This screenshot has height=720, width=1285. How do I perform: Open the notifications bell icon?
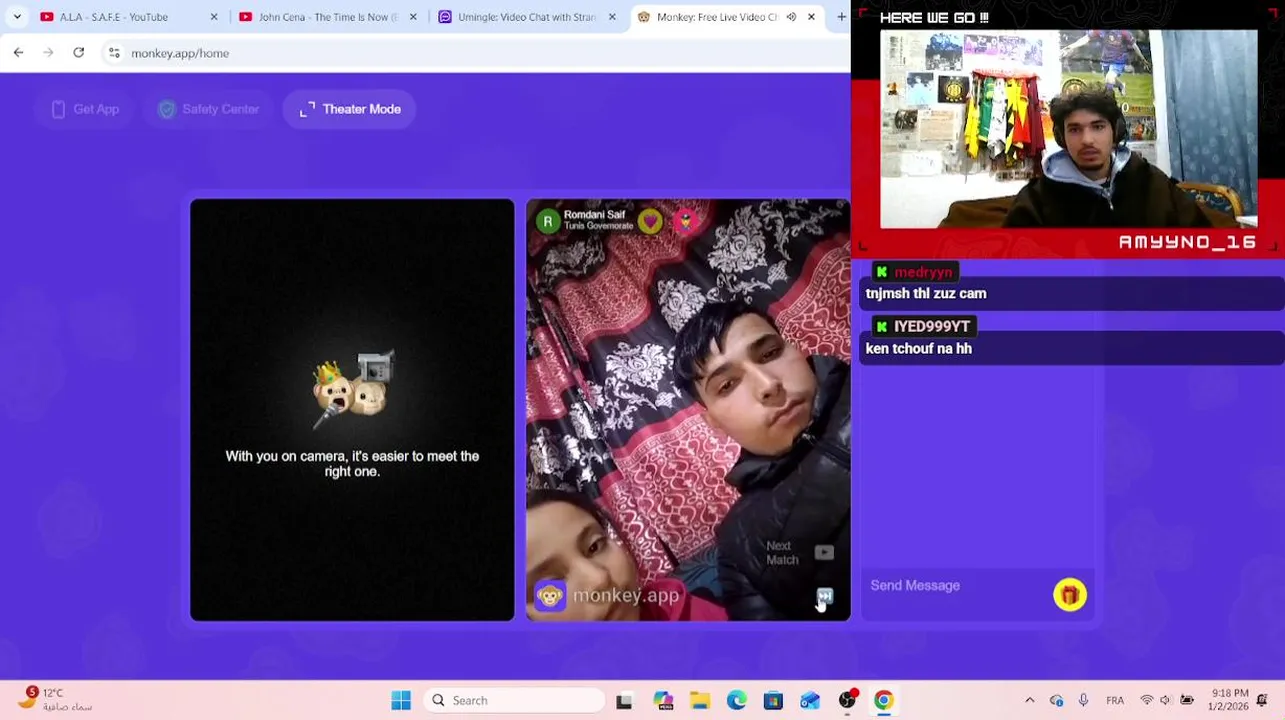1264,701
